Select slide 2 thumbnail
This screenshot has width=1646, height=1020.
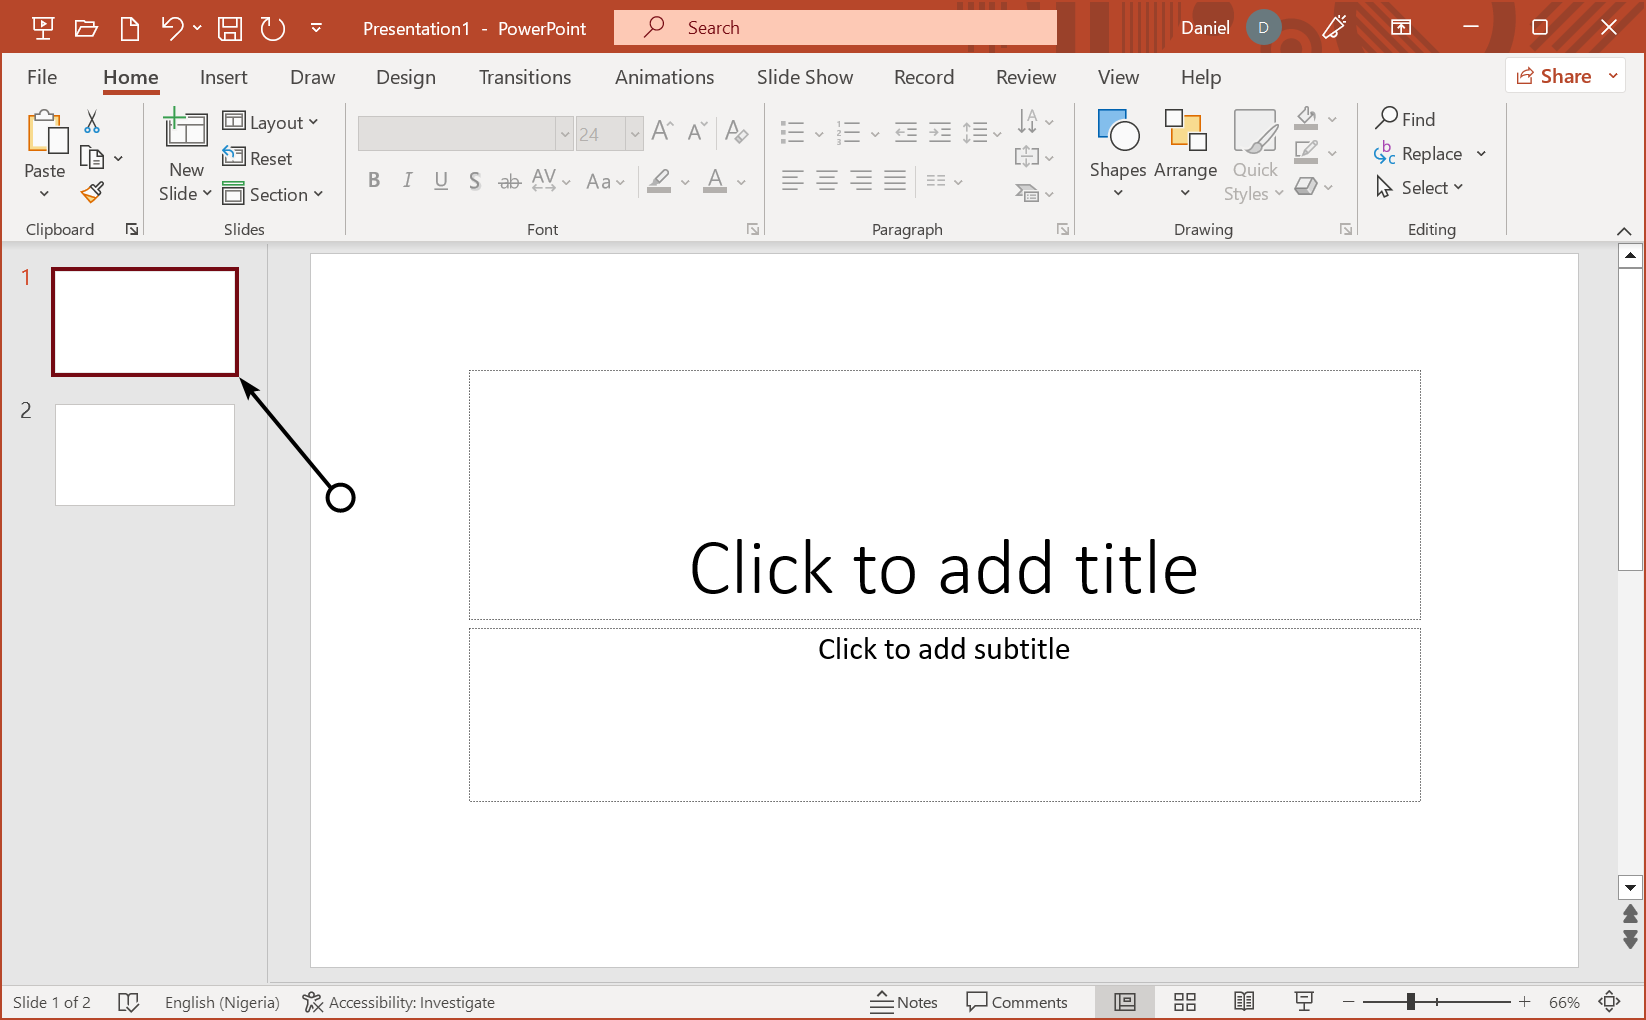(x=144, y=454)
